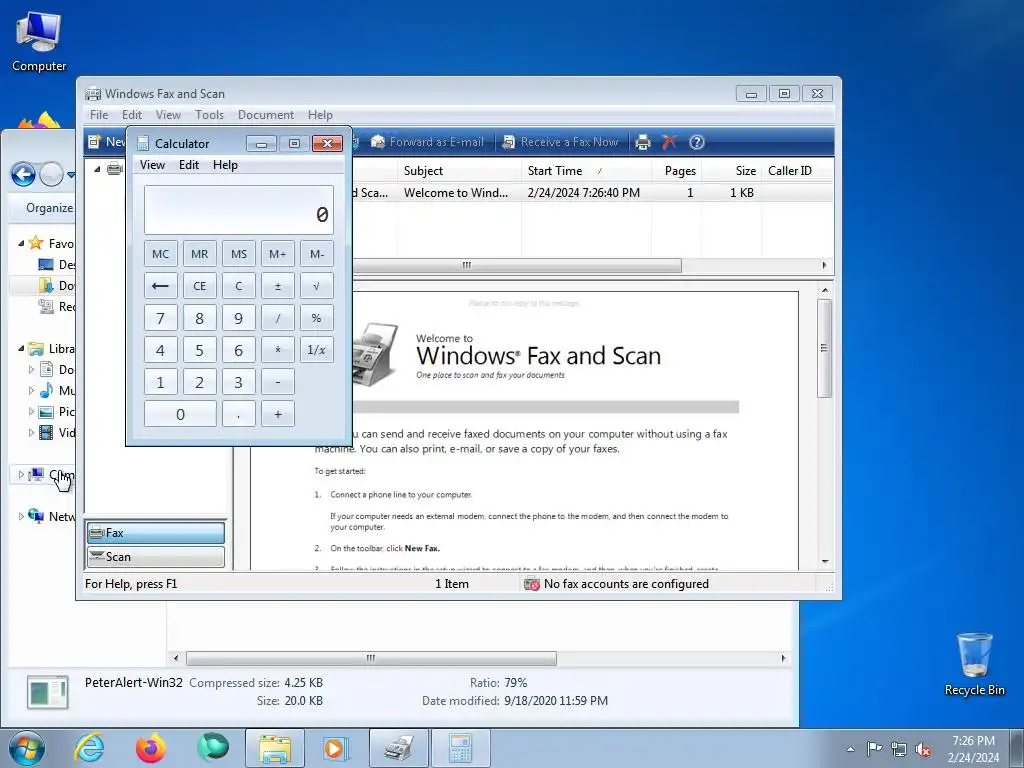
Task: Collapse the Favorites group in Explorer
Action: point(21,243)
